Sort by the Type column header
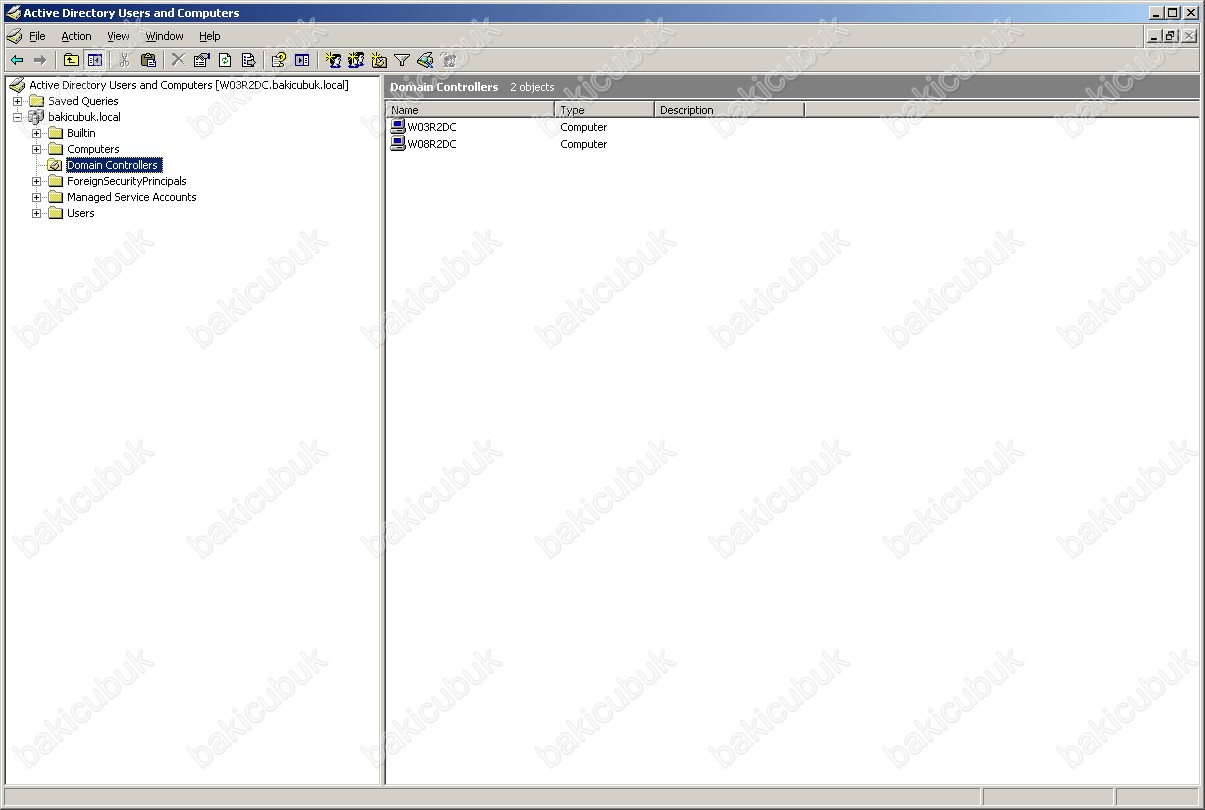This screenshot has height=810, width=1205. (605, 110)
